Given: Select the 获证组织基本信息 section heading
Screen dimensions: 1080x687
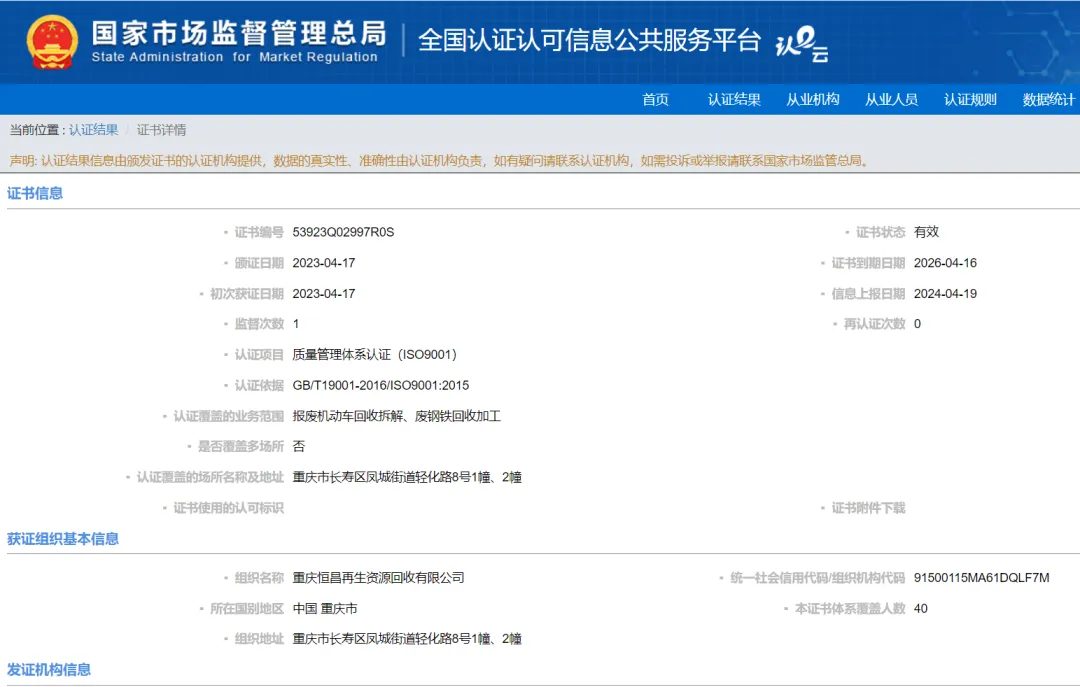Looking at the screenshot, I should pyautogui.click(x=63, y=539).
